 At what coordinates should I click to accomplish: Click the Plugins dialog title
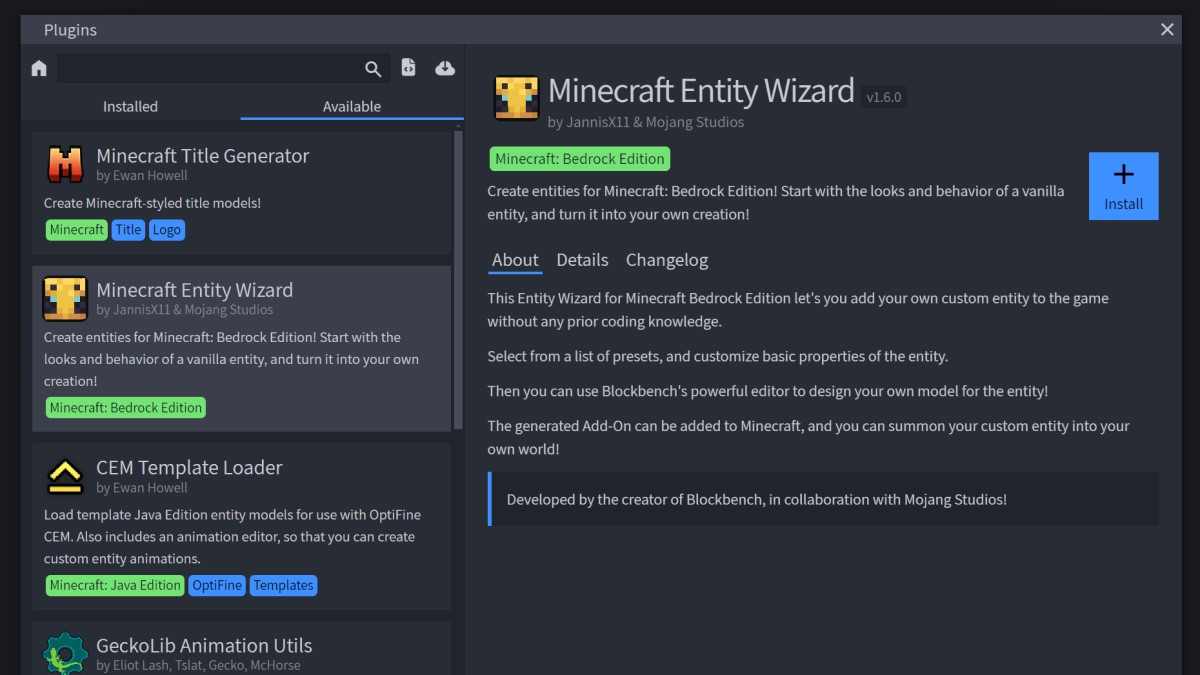(x=70, y=30)
